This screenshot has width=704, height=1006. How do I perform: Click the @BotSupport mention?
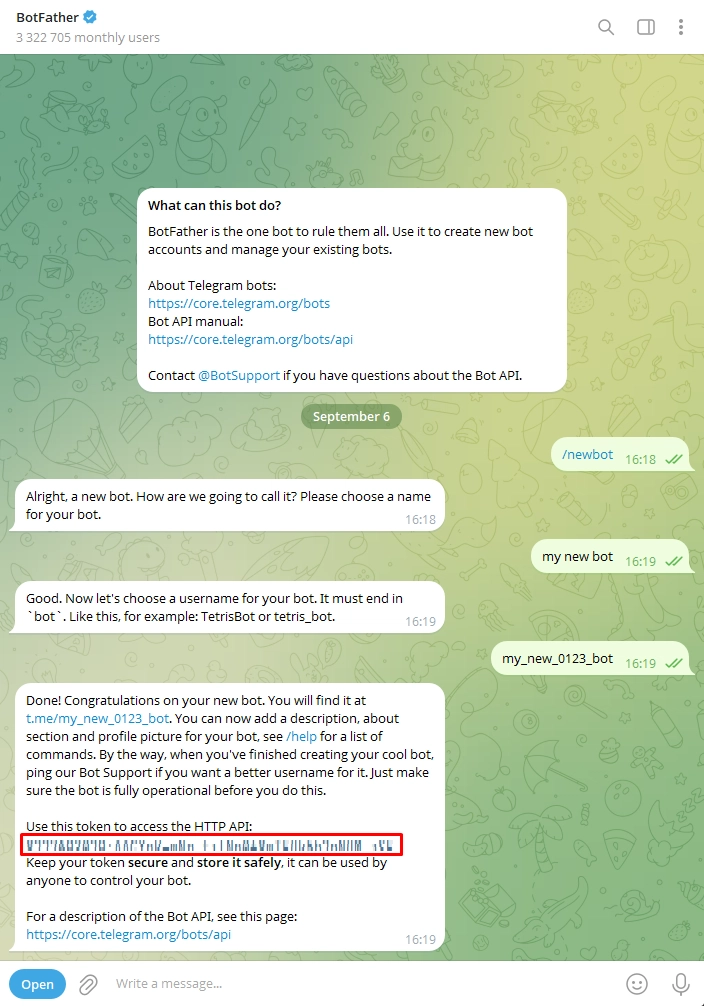[239, 375]
